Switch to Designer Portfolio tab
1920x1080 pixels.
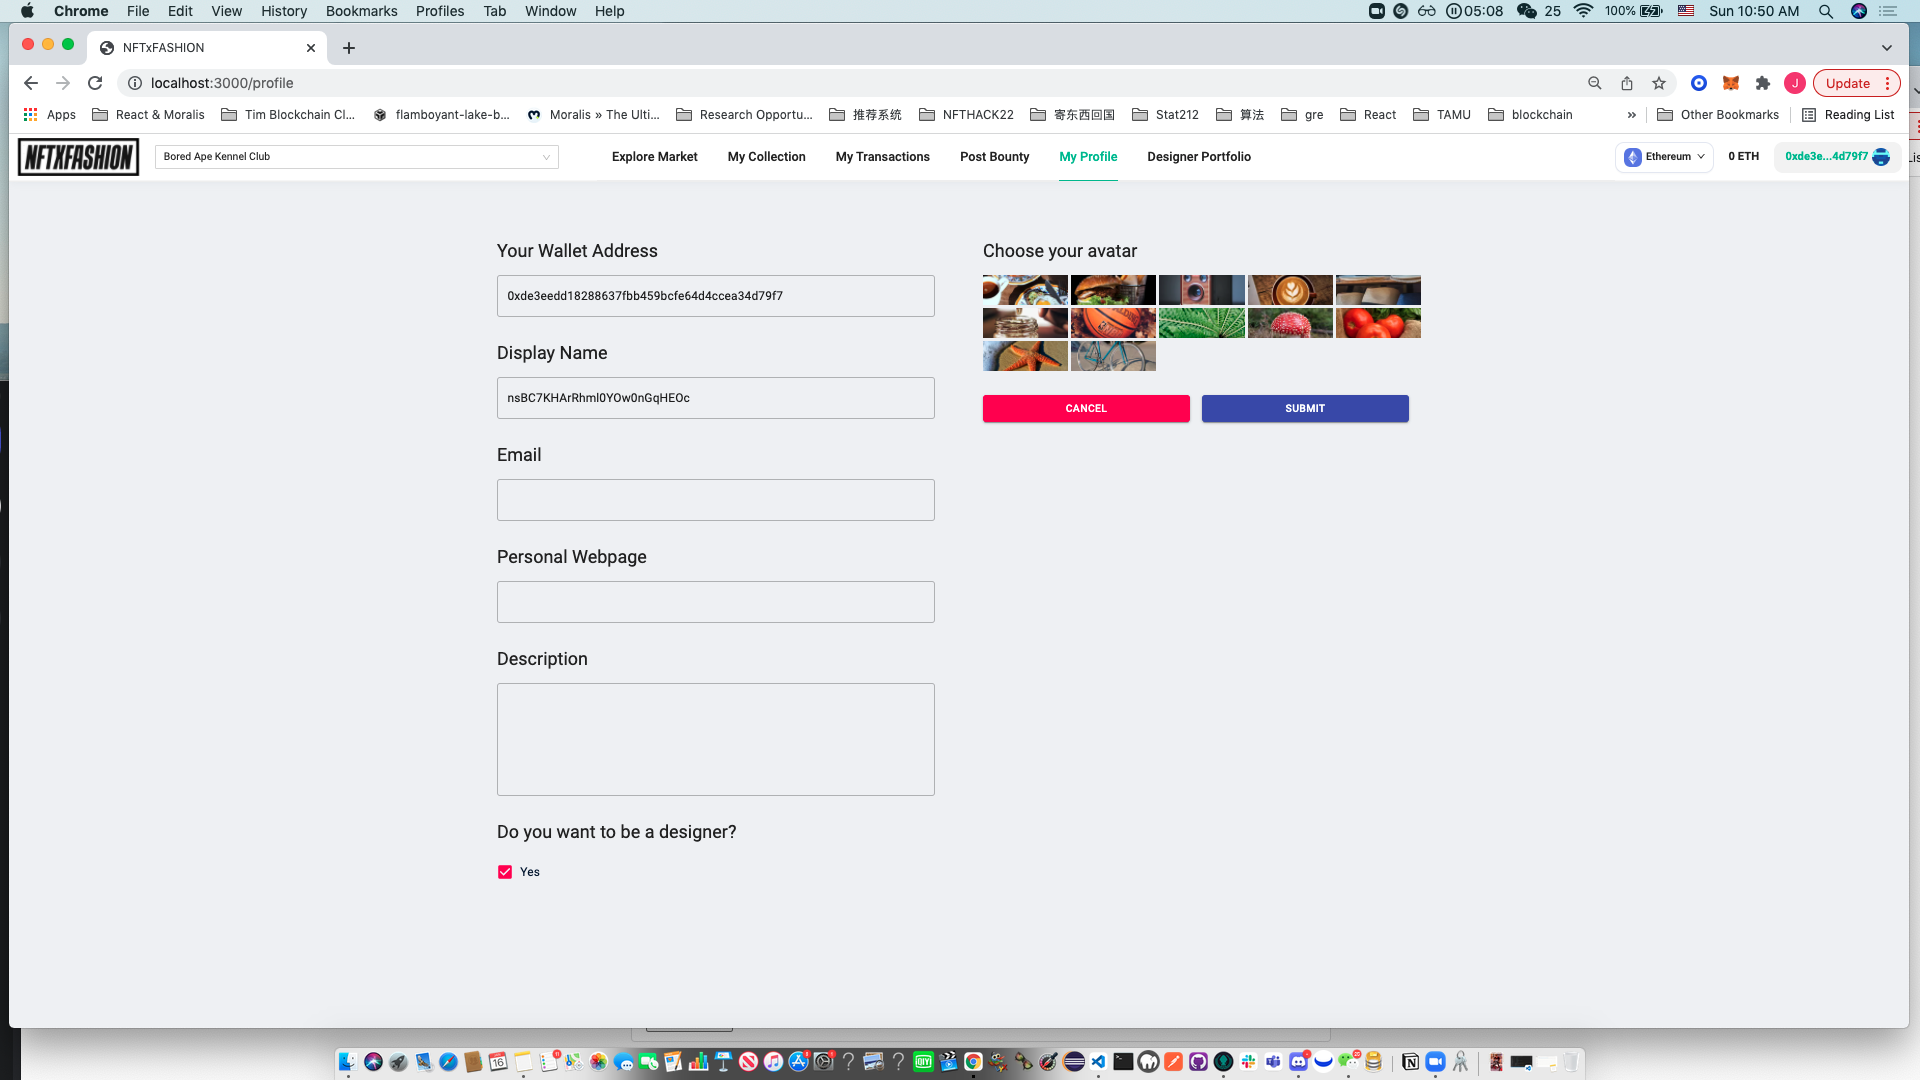point(1197,157)
